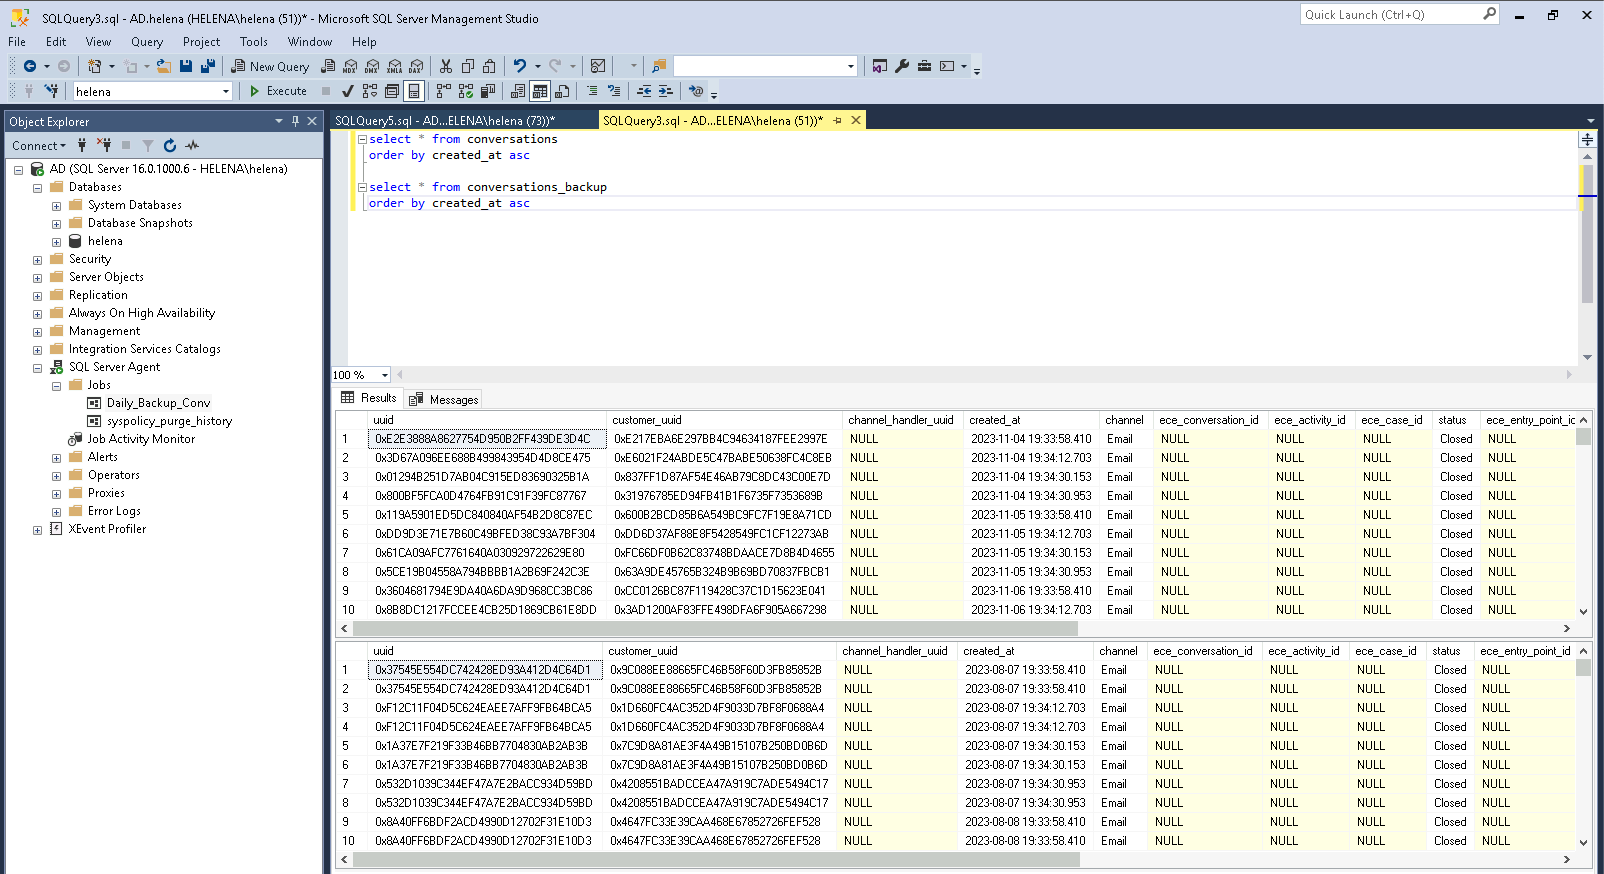The height and width of the screenshot is (874, 1604).
Task: Select the Daily_Backup_Conv job
Action: coord(158,403)
